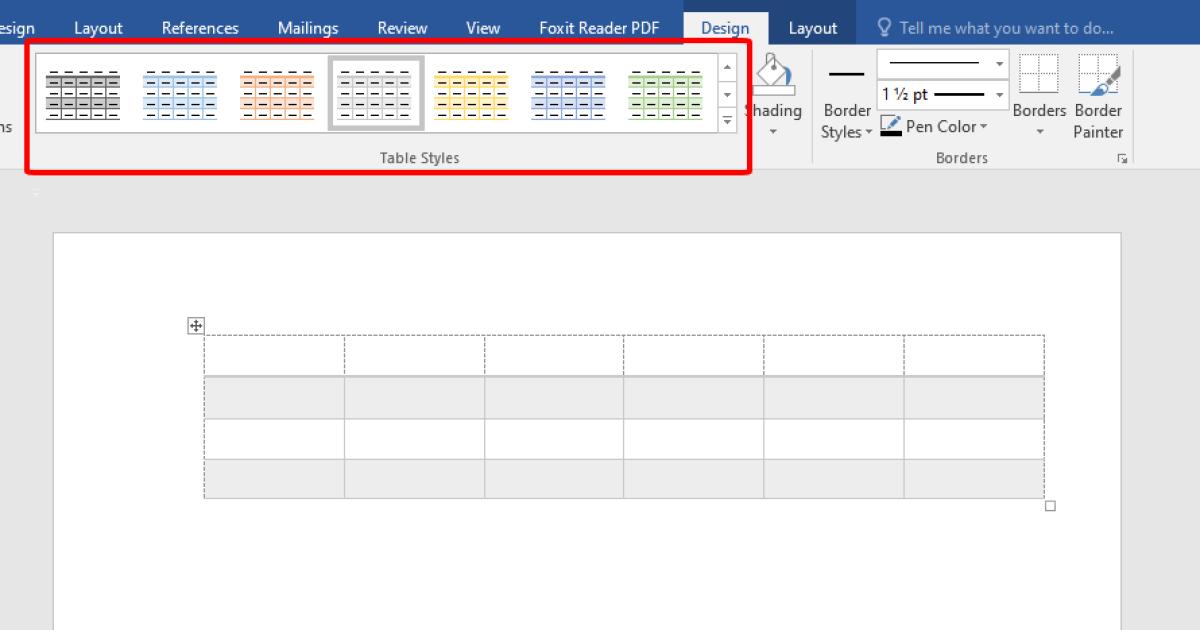
Task: Click the Shading paint bucket icon
Action: [x=773, y=75]
